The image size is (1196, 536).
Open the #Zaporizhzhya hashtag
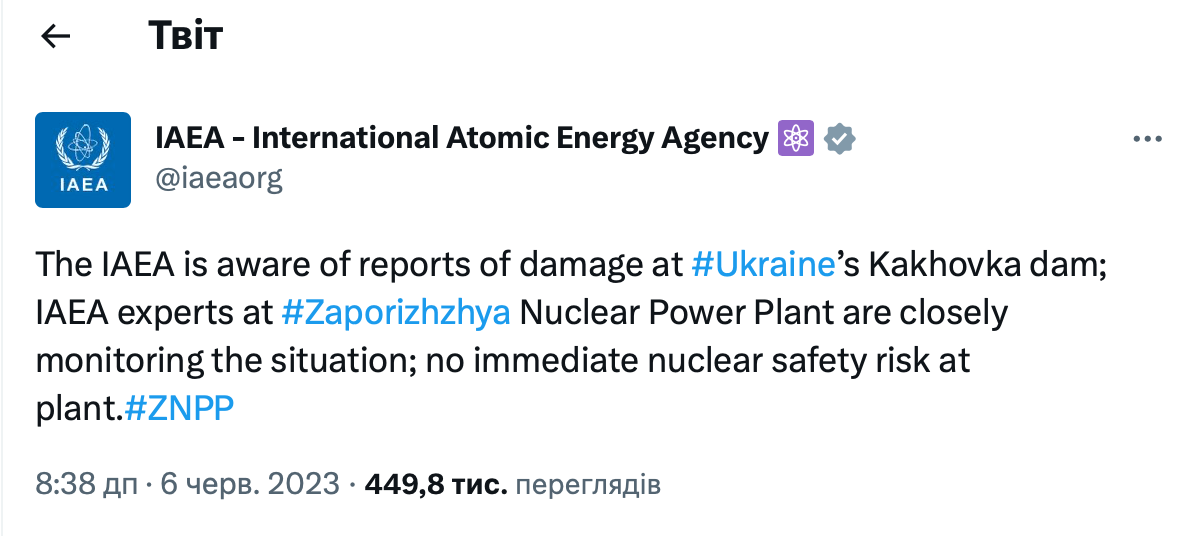pos(396,312)
